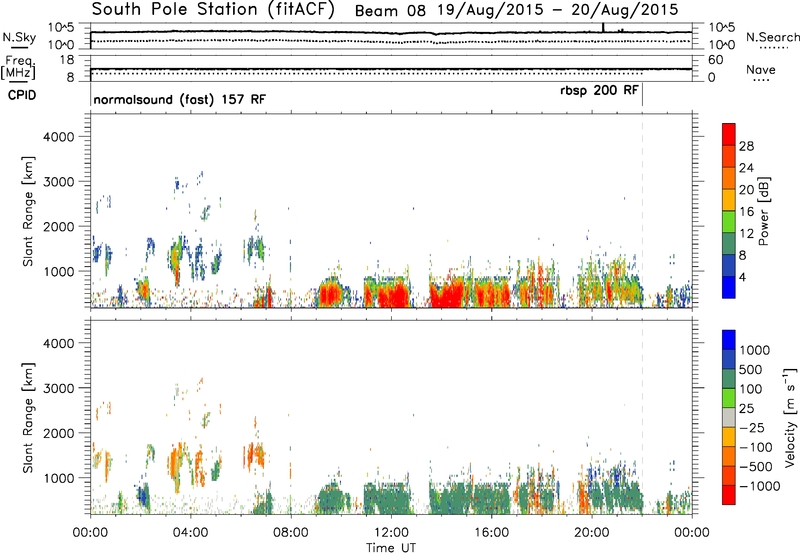Click the 'South Pole Station (fitACF)' title
The width and height of the screenshot is (800, 554).
click(x=213, y=10)
